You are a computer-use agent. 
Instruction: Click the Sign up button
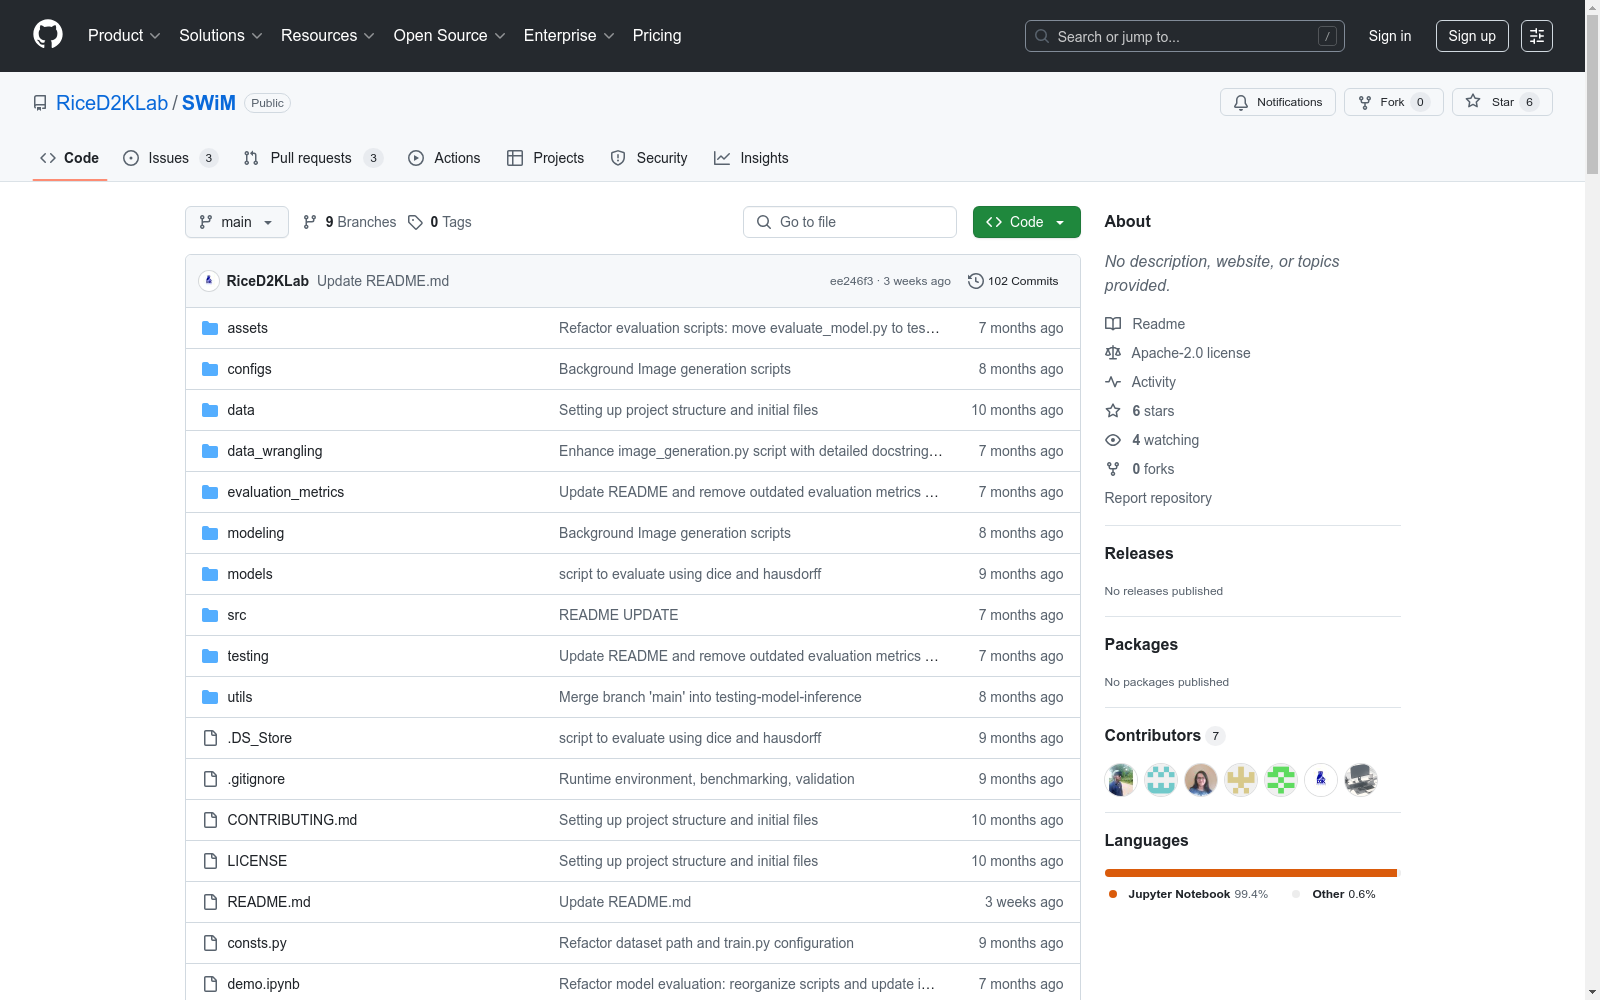(x=1472, y=36)
